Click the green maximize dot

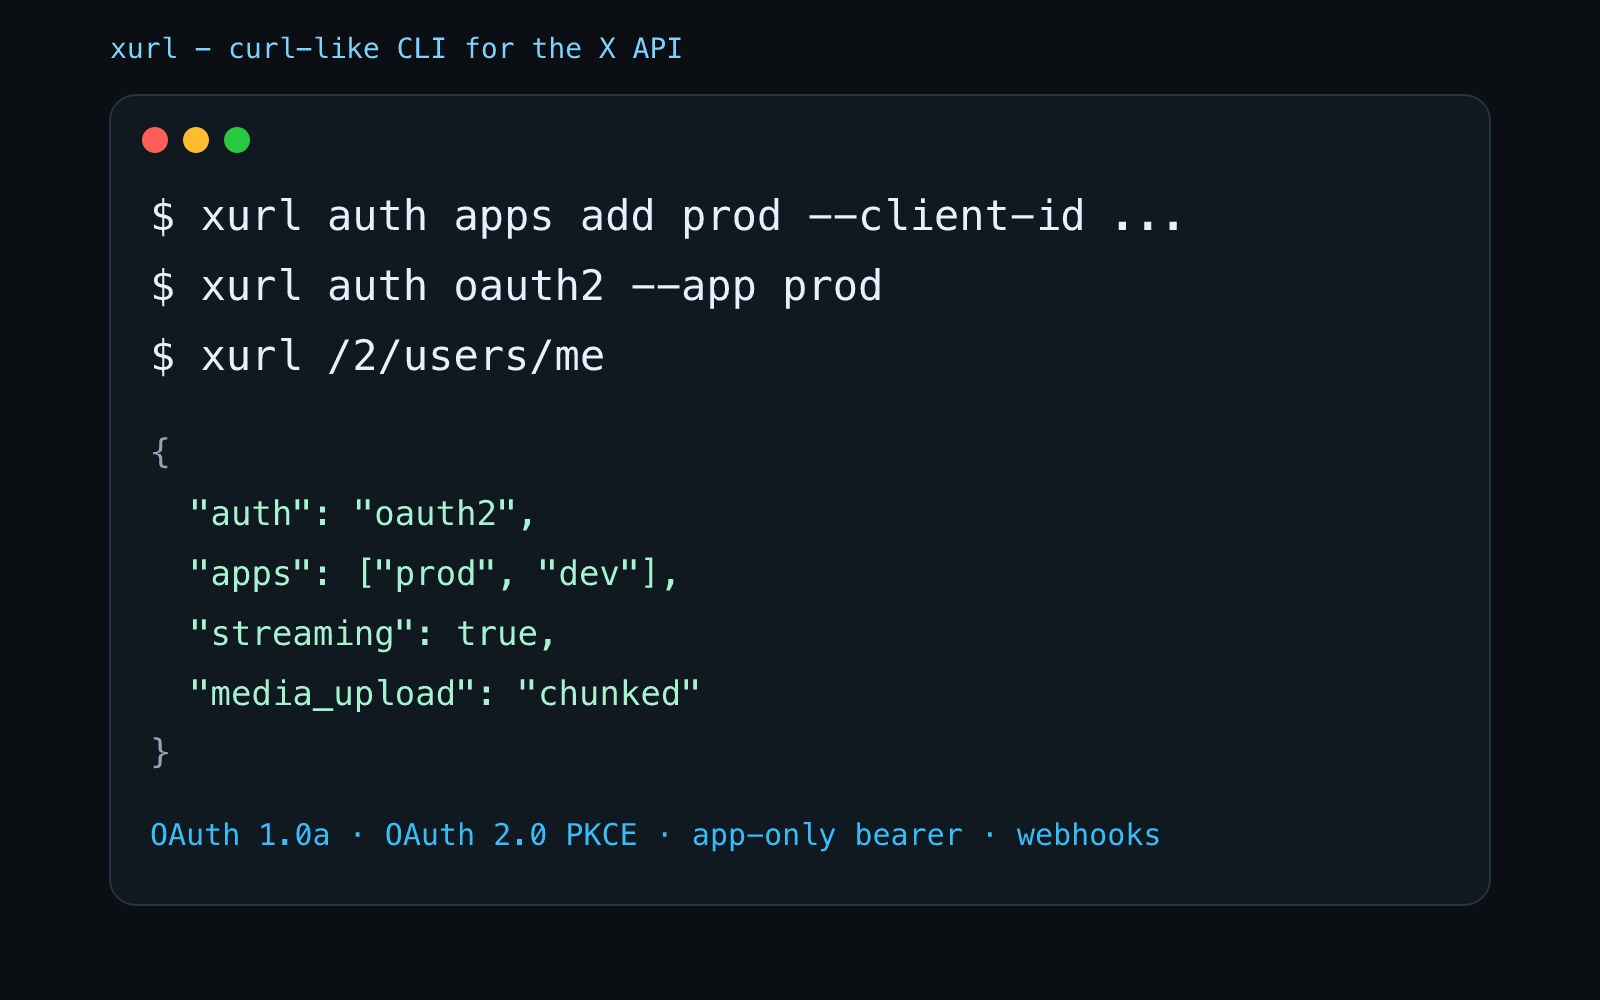[x=237, y=140]
